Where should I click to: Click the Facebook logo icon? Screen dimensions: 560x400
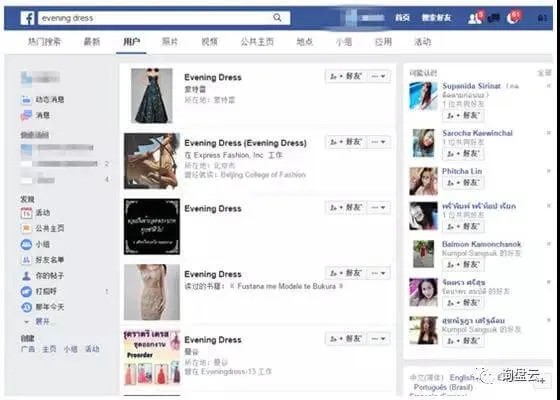(x=27, y=18)
